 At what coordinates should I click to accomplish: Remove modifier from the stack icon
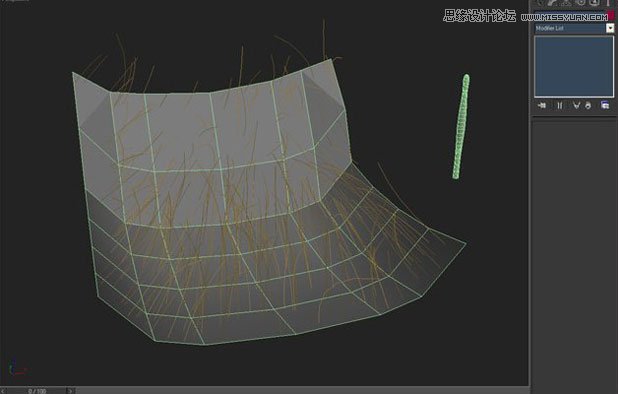[x=588, y=105]
